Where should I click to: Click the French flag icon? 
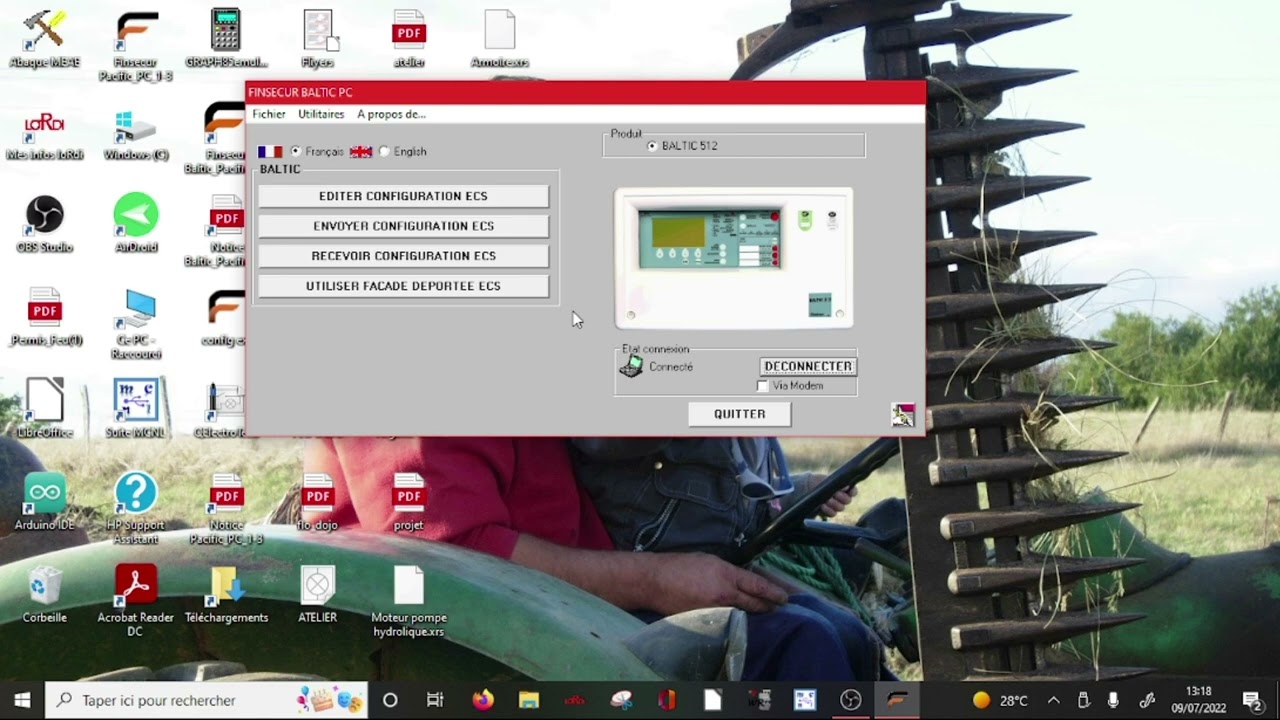(270, 152)
